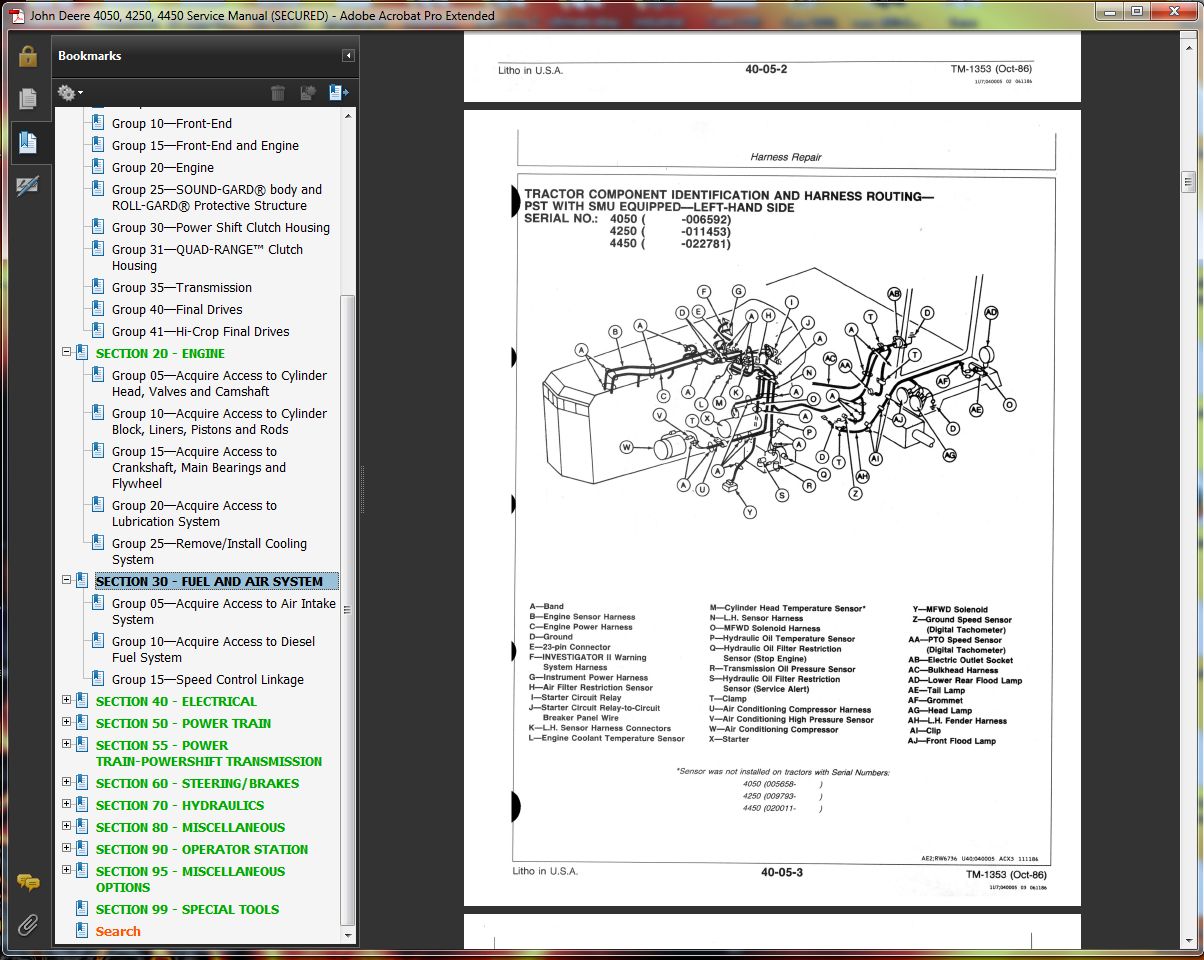Select Group 25—Remove/Install Cooling System bookmark

tap(209, 551)
